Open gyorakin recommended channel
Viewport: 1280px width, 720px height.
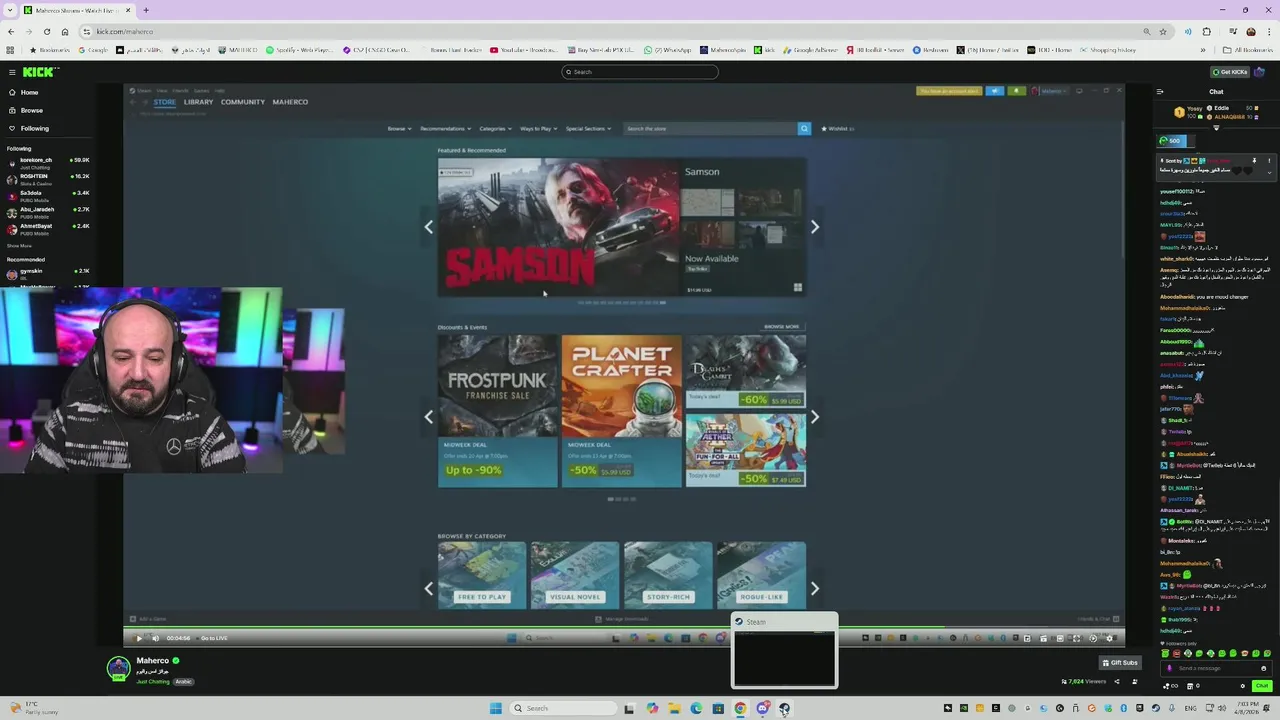47,272
